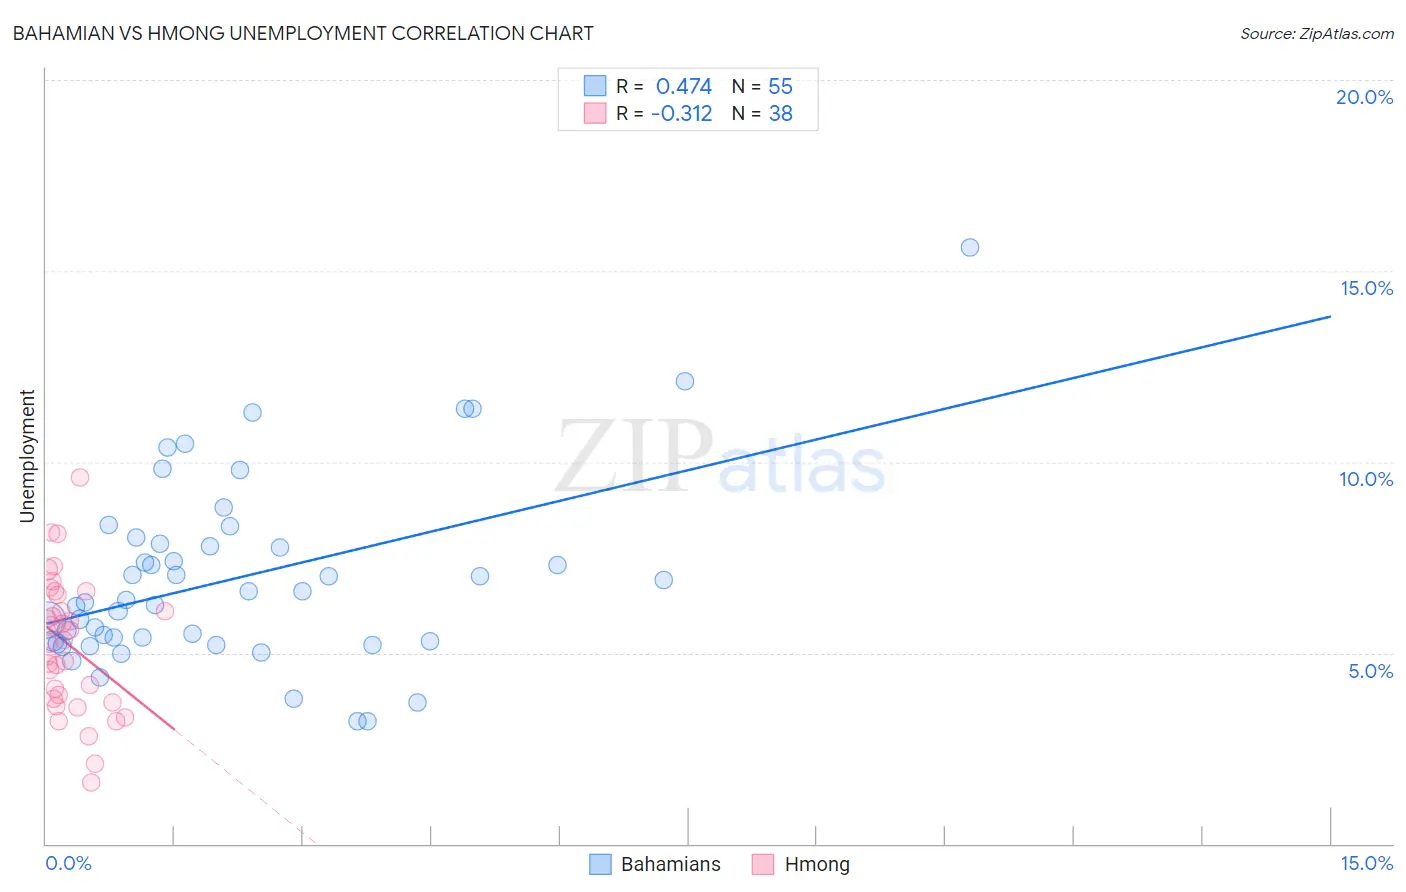1406x892 pixels.
Task: Click the blue R = 0.474 legend box
Action: point(595,86)
